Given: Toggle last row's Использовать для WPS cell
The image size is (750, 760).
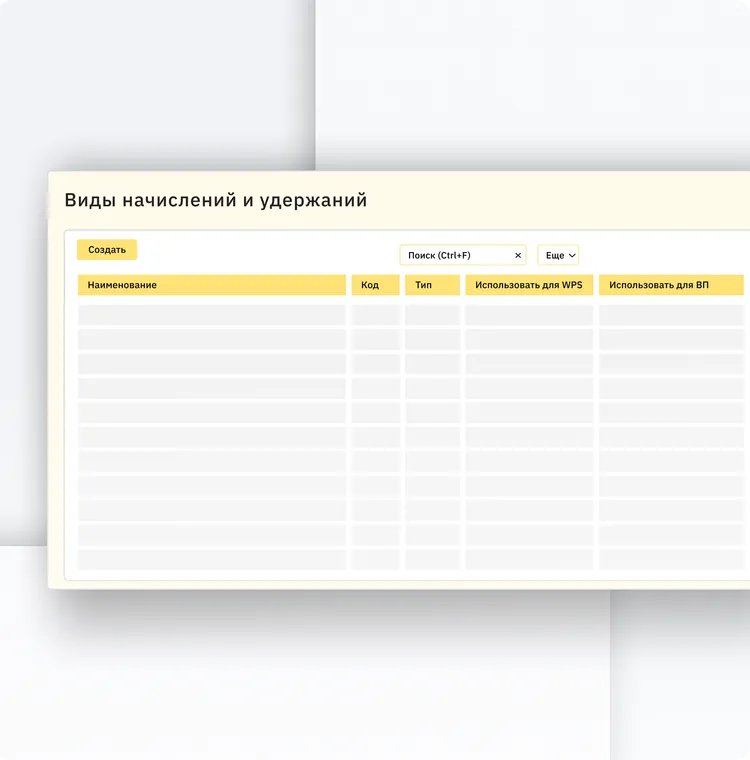Looking at the screenshot, I should pyautogui.click(x=529, y=559).
